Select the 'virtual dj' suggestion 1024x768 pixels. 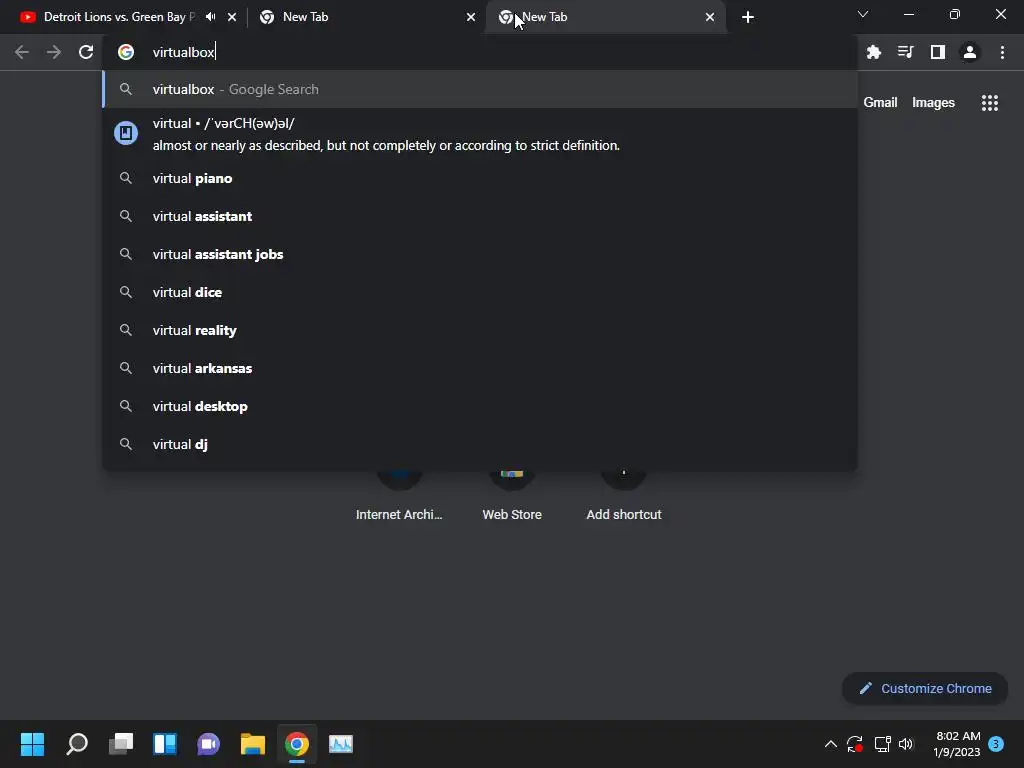pyautogui.click(x=480, y=444)
